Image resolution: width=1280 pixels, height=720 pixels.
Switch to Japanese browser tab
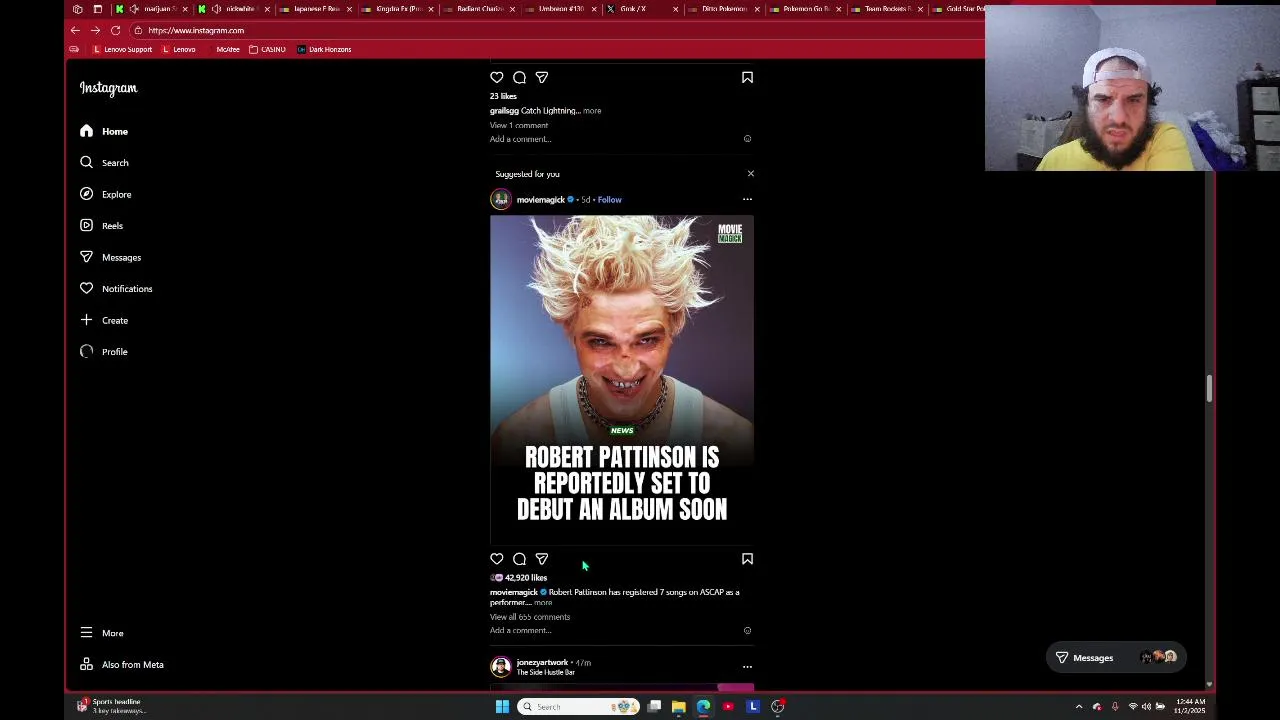coord(315,9)
